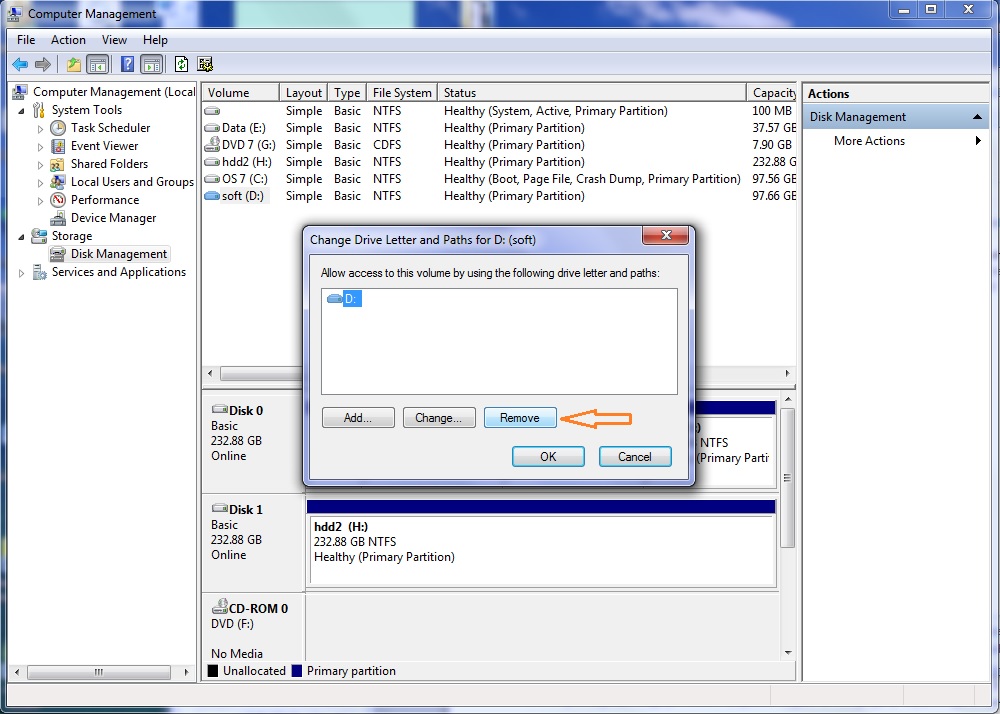Viewport: 1000px width, 714px height.
Task: Click the Storage node icon
Action: pos(39,236)
